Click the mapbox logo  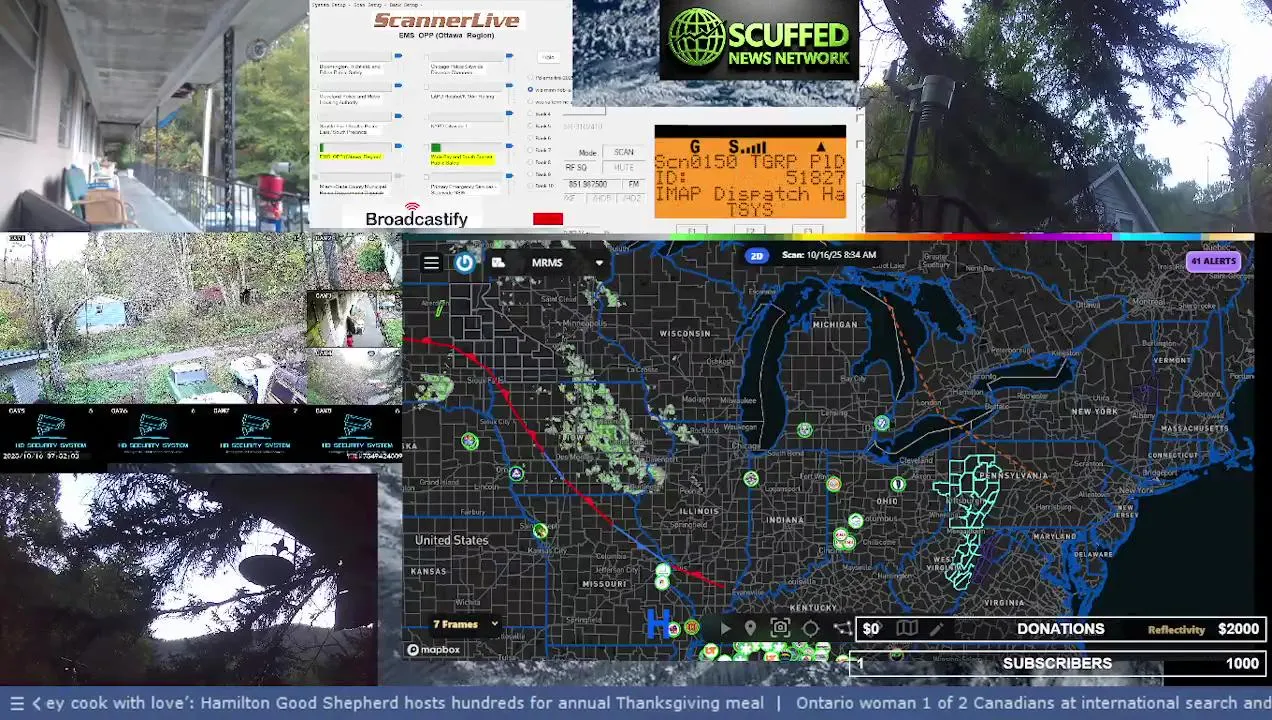pos(434,650)
